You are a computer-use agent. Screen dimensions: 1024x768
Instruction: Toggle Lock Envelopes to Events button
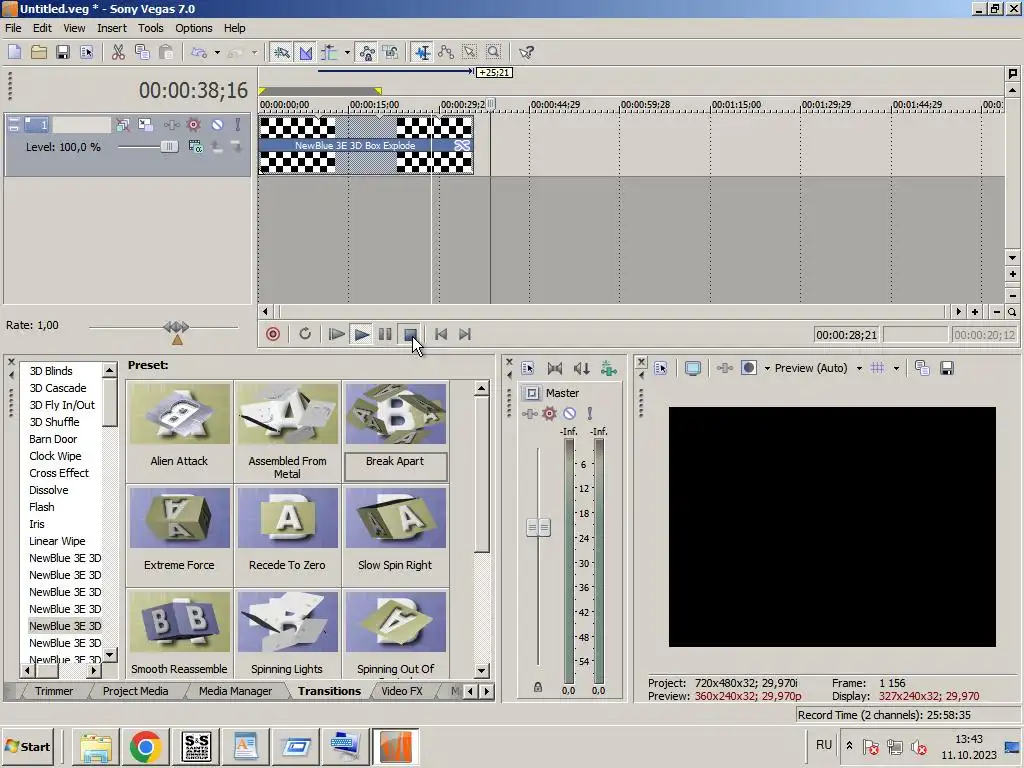[x=367, y=52]
